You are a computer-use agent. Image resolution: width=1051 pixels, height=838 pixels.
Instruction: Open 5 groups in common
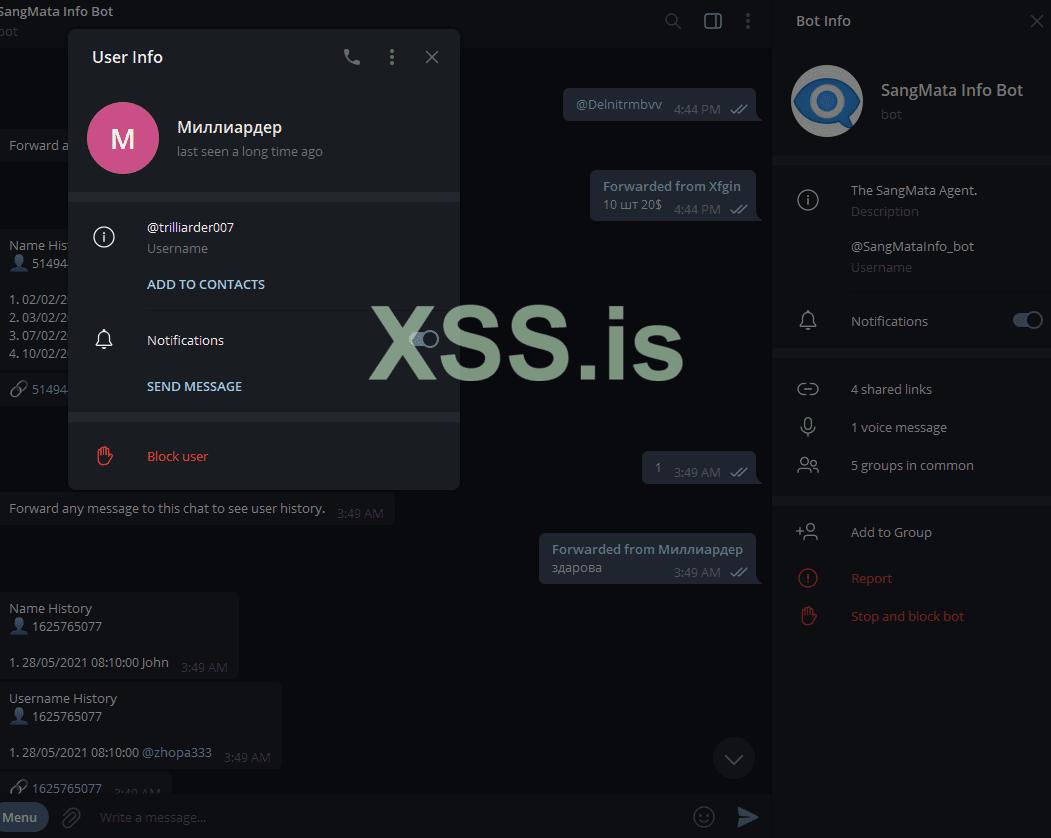912,466
